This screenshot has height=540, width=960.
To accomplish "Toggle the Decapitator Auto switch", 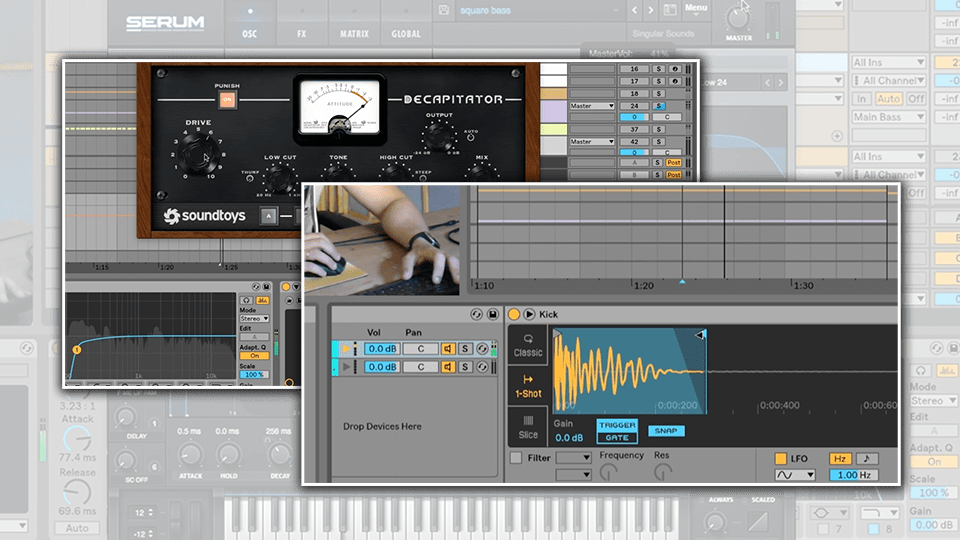I will click(470, 138).
